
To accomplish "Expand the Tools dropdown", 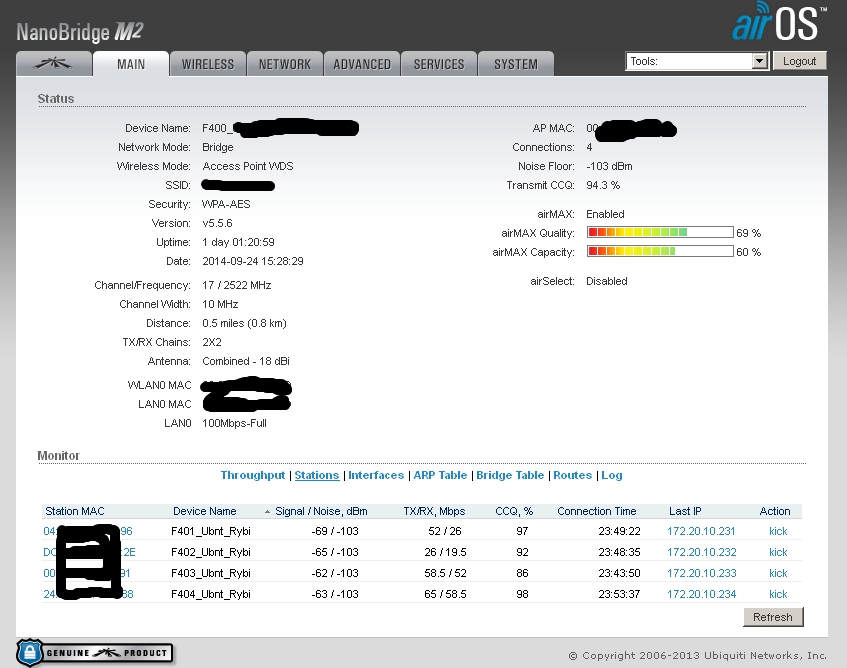I will coord(697,61).
